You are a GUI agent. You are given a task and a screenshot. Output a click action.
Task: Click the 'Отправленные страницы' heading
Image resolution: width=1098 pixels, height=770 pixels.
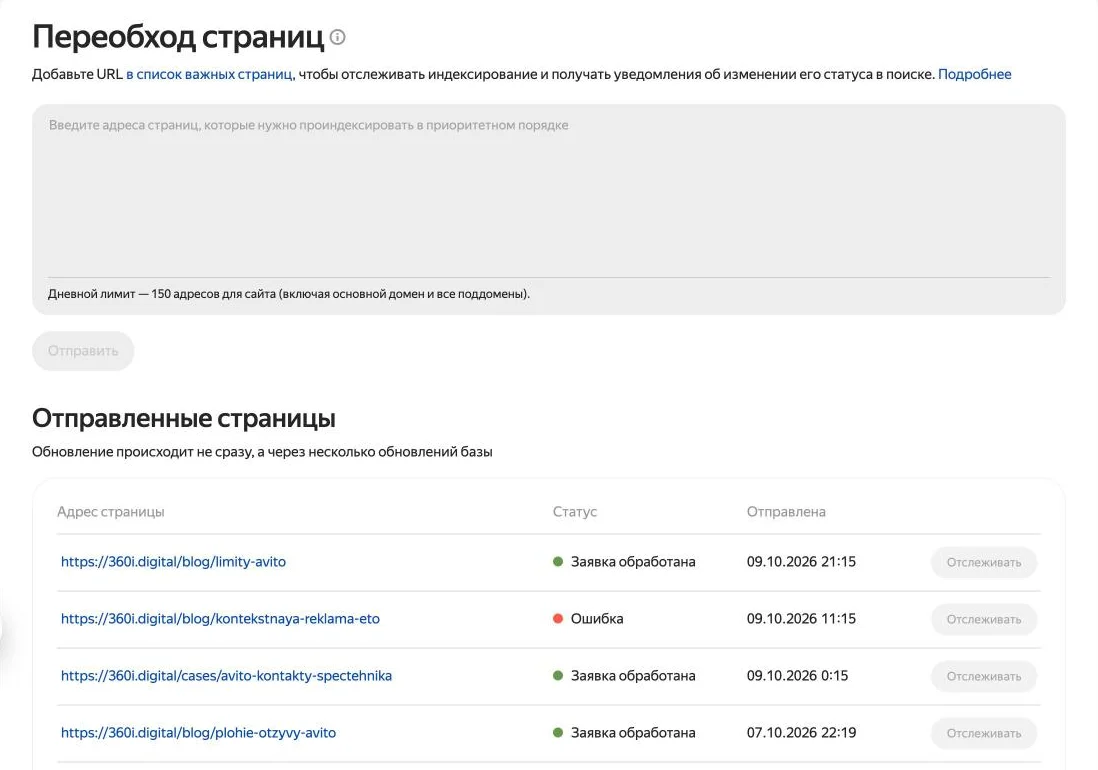[183, 418]
